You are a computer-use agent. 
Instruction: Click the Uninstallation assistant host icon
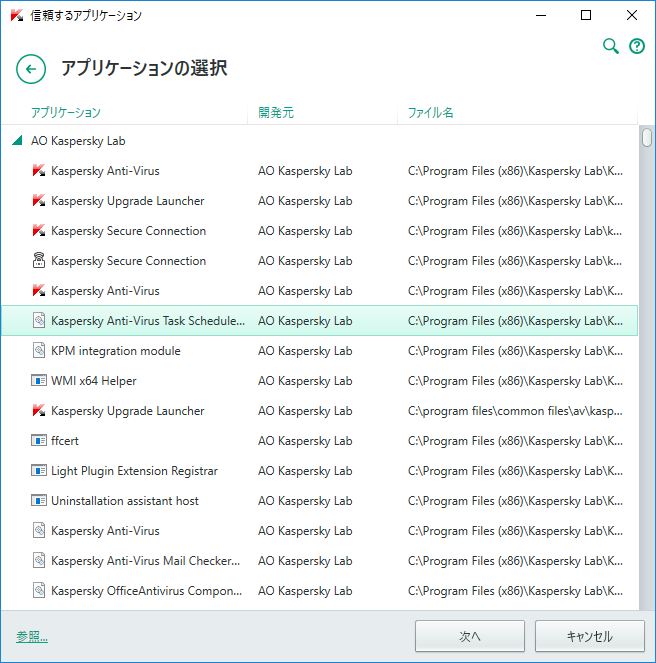click(39, 501)
